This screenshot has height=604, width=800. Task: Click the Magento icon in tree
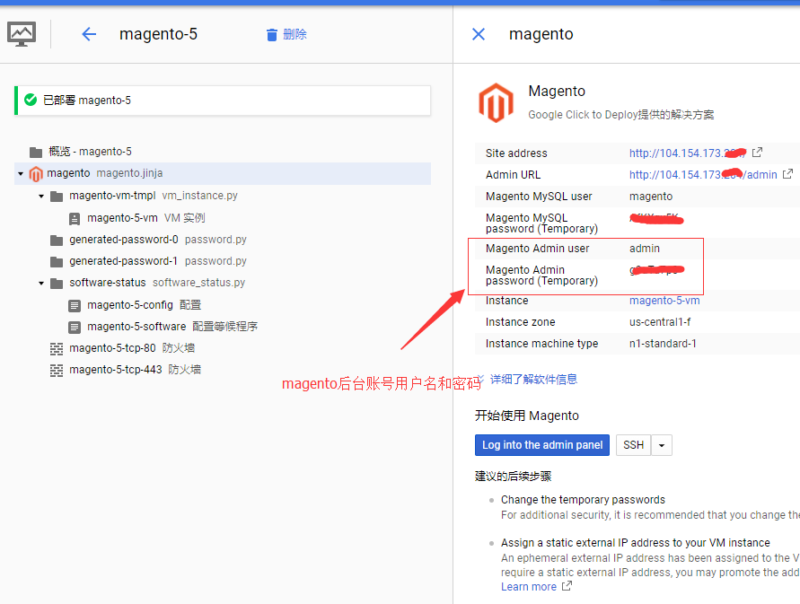[x=36, y=174]
